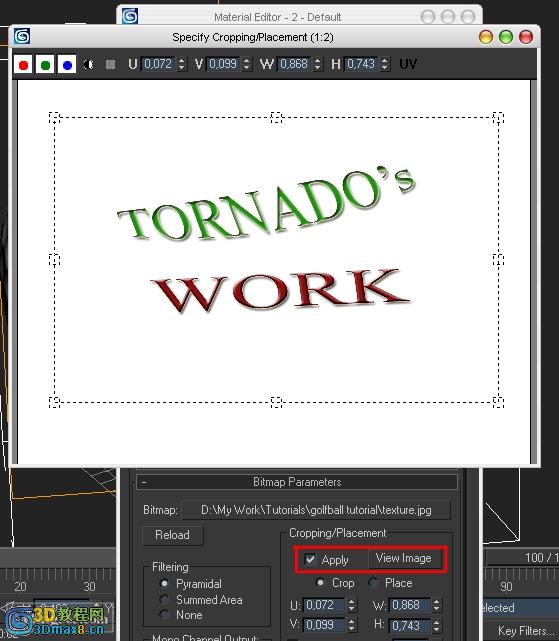Screen dimensions: 559x641
Task: Click the 3ds Max icon in cropping window title
Action: pos(22,36)
